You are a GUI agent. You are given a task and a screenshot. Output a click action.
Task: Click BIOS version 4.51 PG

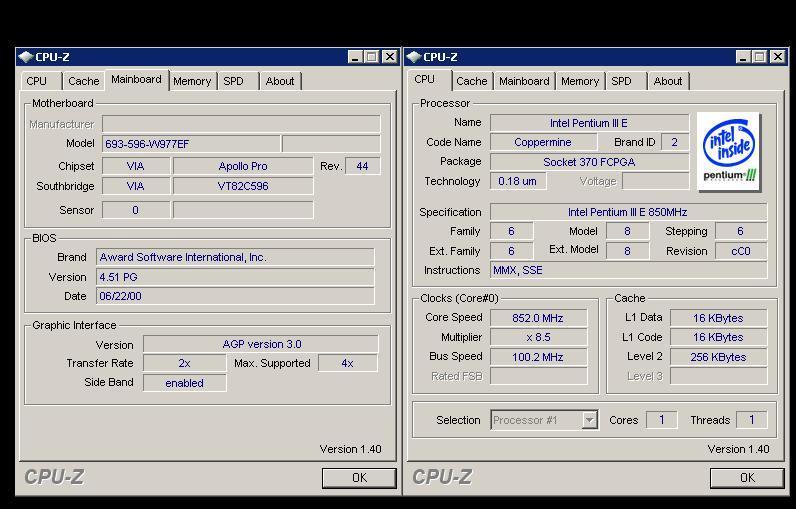pos(235,277)
